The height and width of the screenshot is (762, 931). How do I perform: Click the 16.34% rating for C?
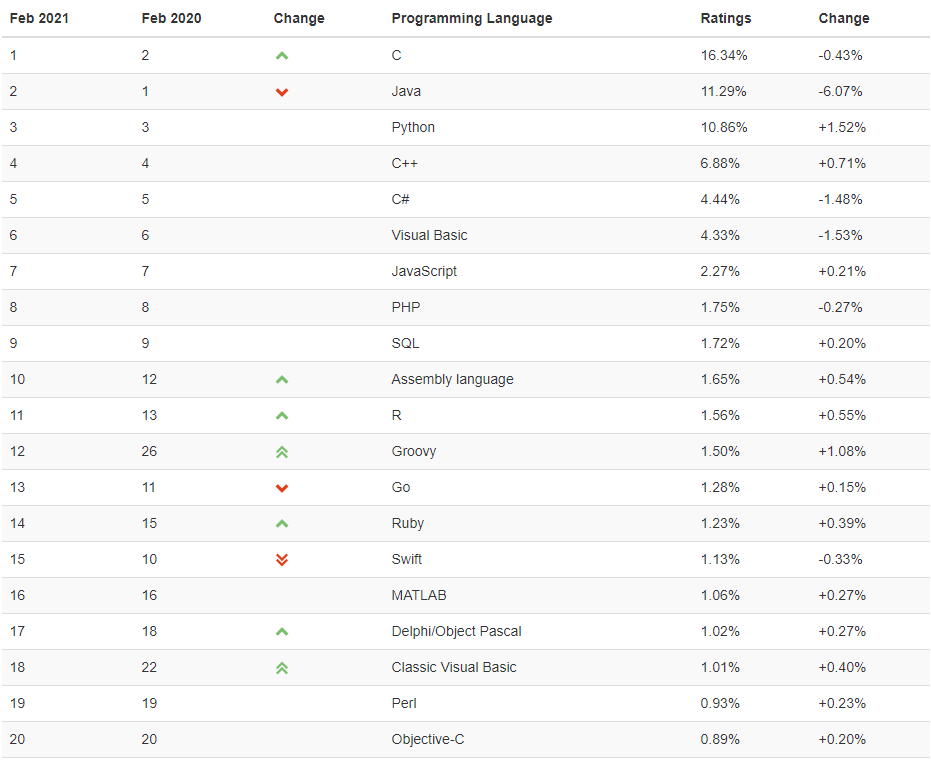(724, 56)
